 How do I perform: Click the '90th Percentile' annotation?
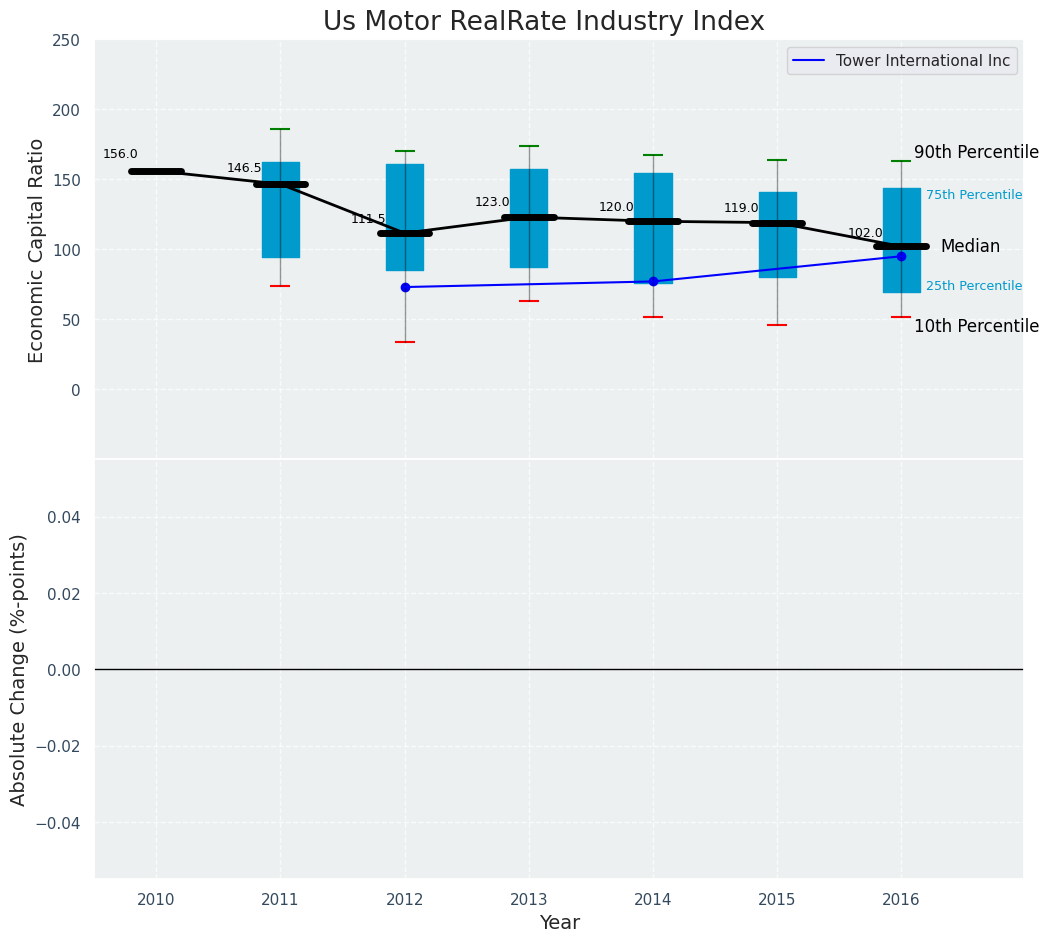pyautogui.click(x=976, y=152)
